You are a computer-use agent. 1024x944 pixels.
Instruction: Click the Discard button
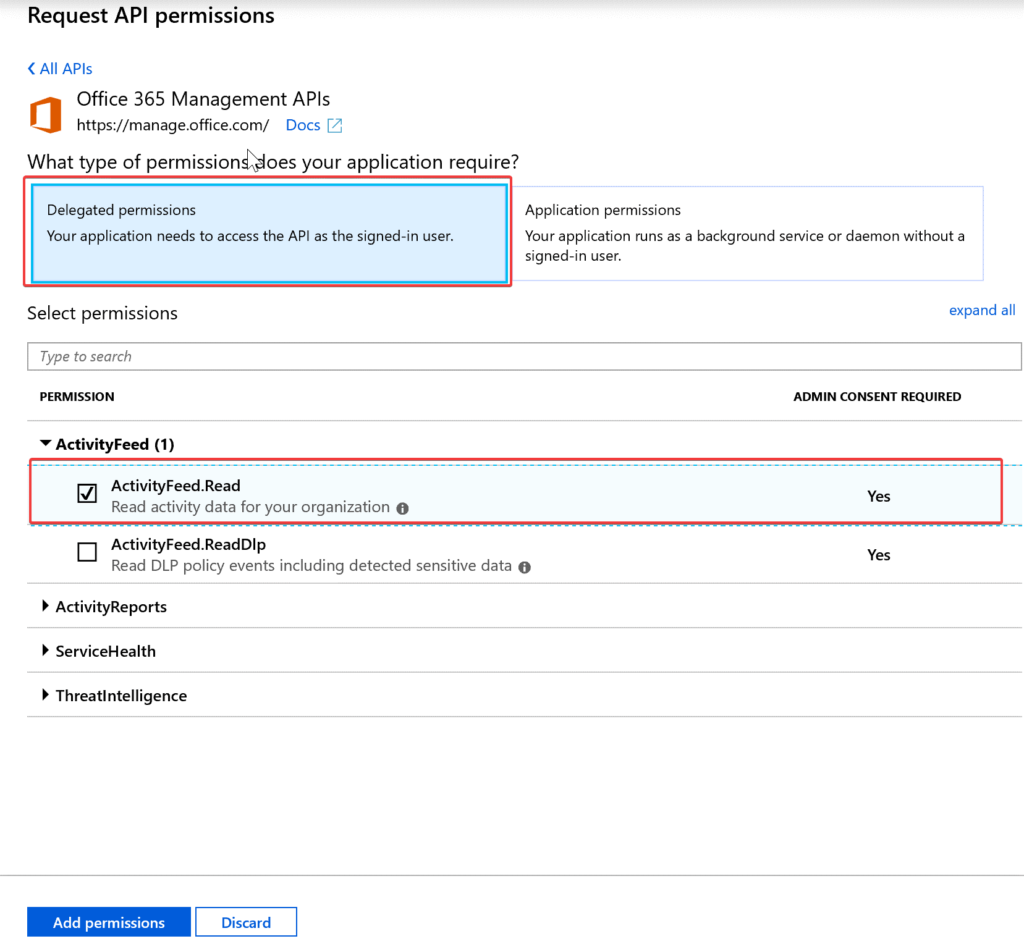(x=246, y=921)
